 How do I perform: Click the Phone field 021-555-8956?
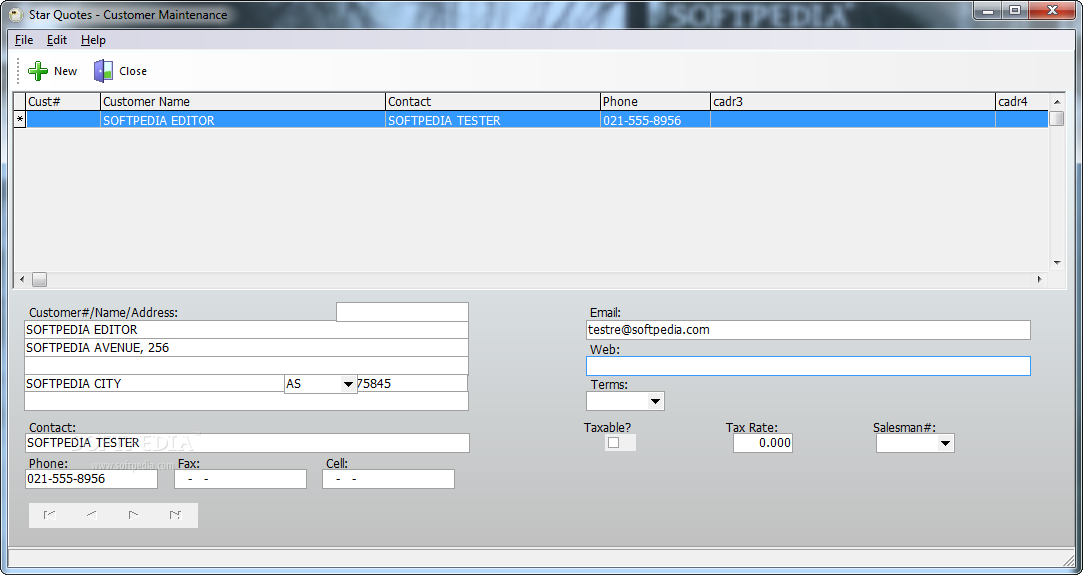(x=91, y=479)
